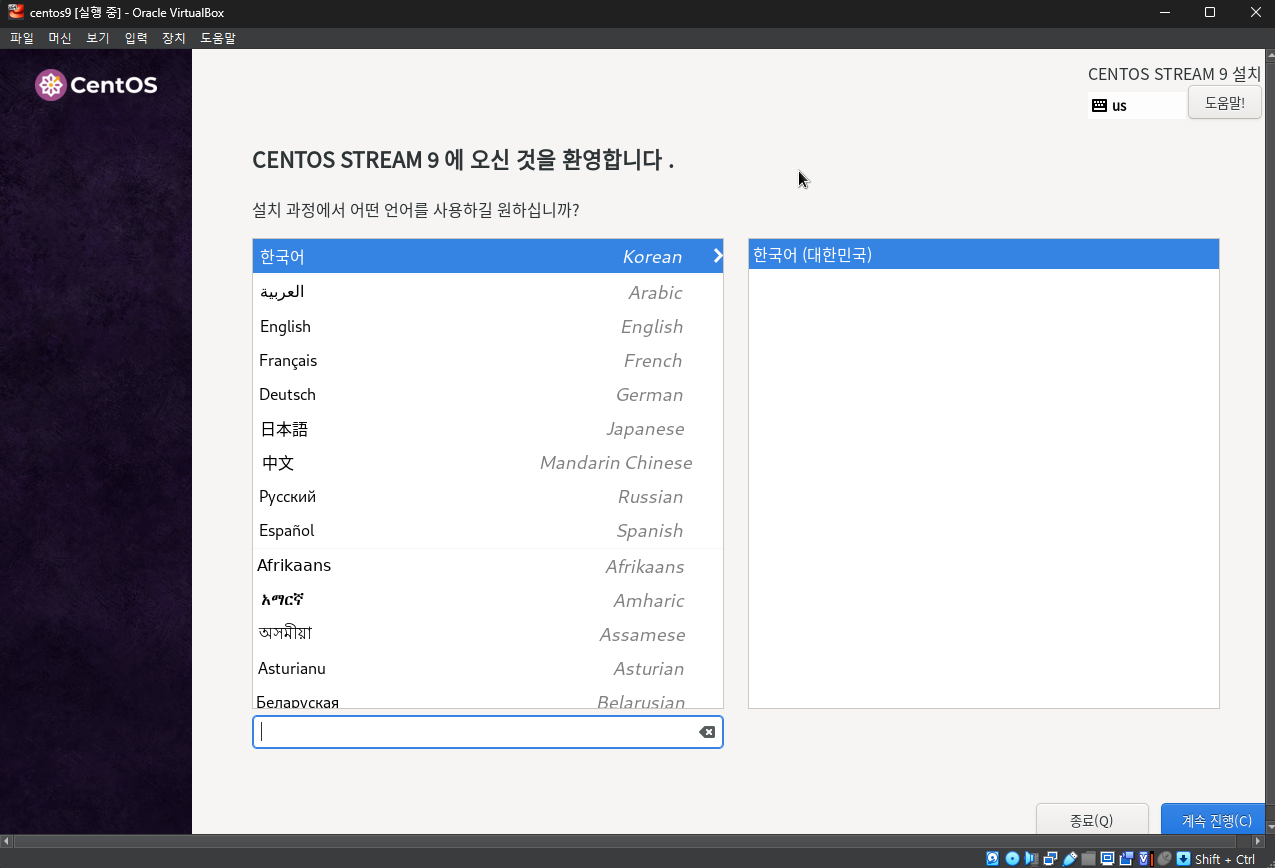Expand the Korean language chevron arrow
1275x868 pixels.
pyautogui.click(x=717, y=256)
